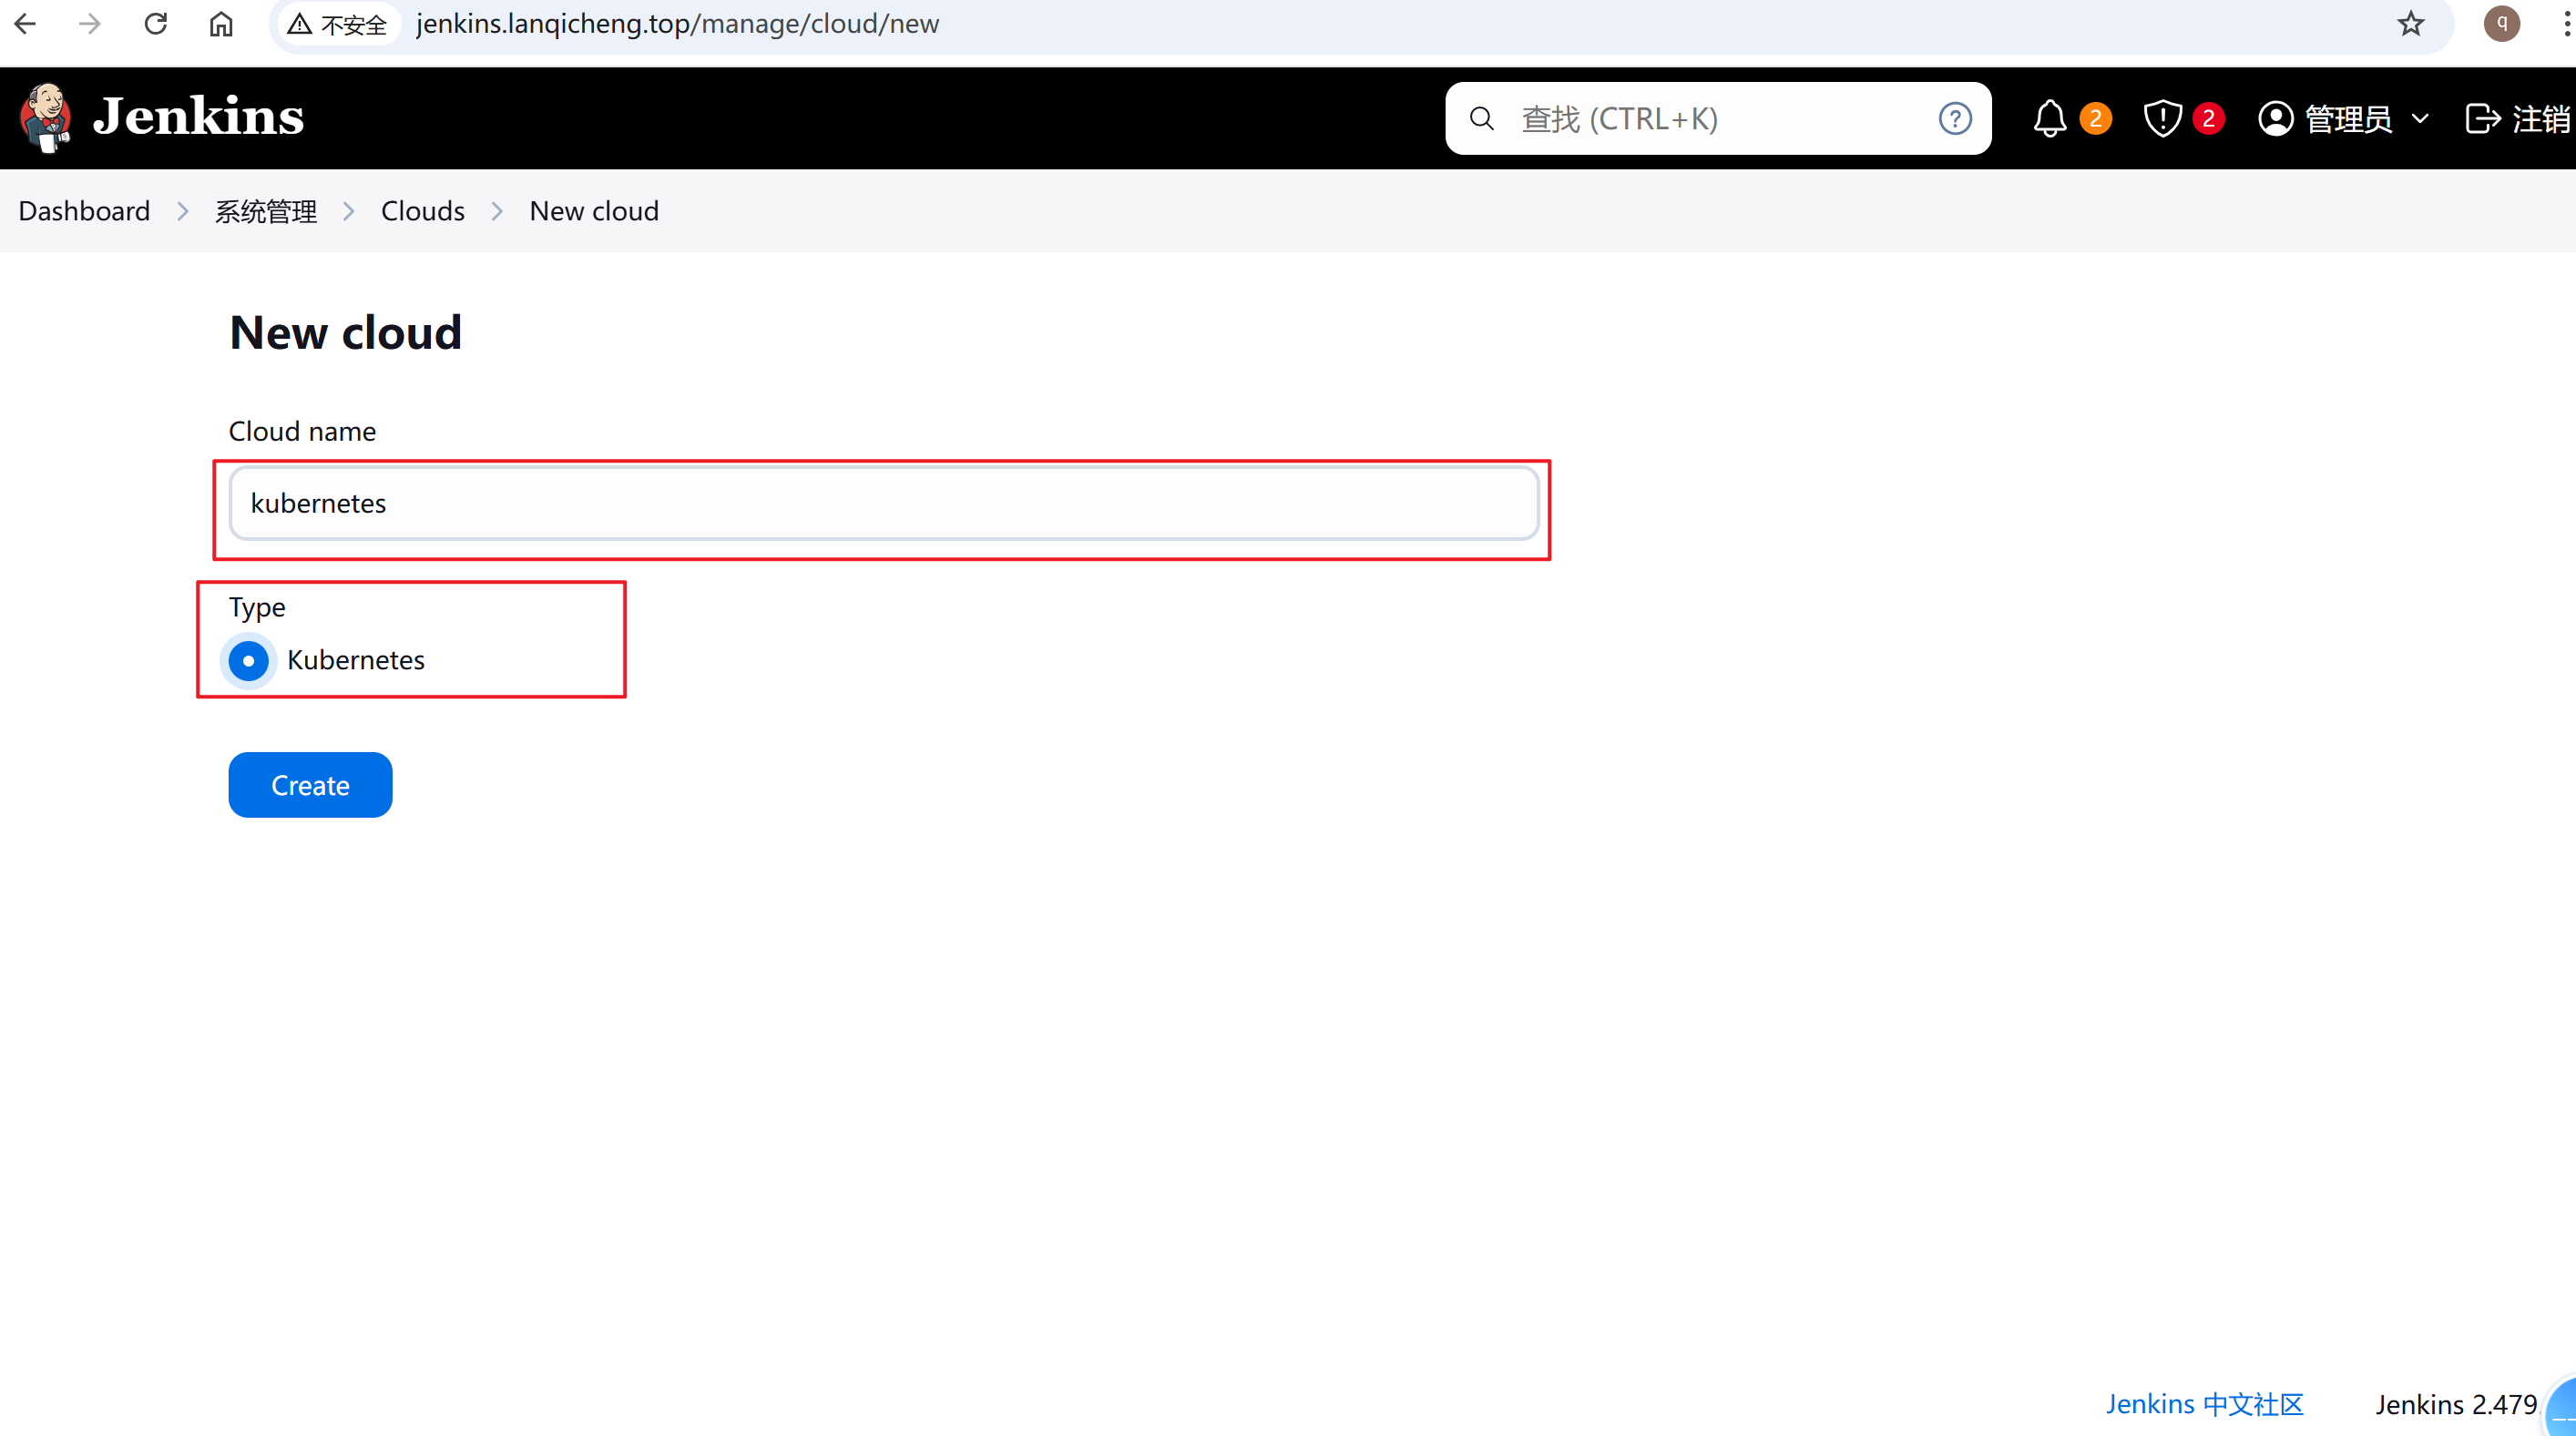The width and height of the screenshot is (2576, 1436).
Task: Click the browser forward arrow
Action: point(90,24)
